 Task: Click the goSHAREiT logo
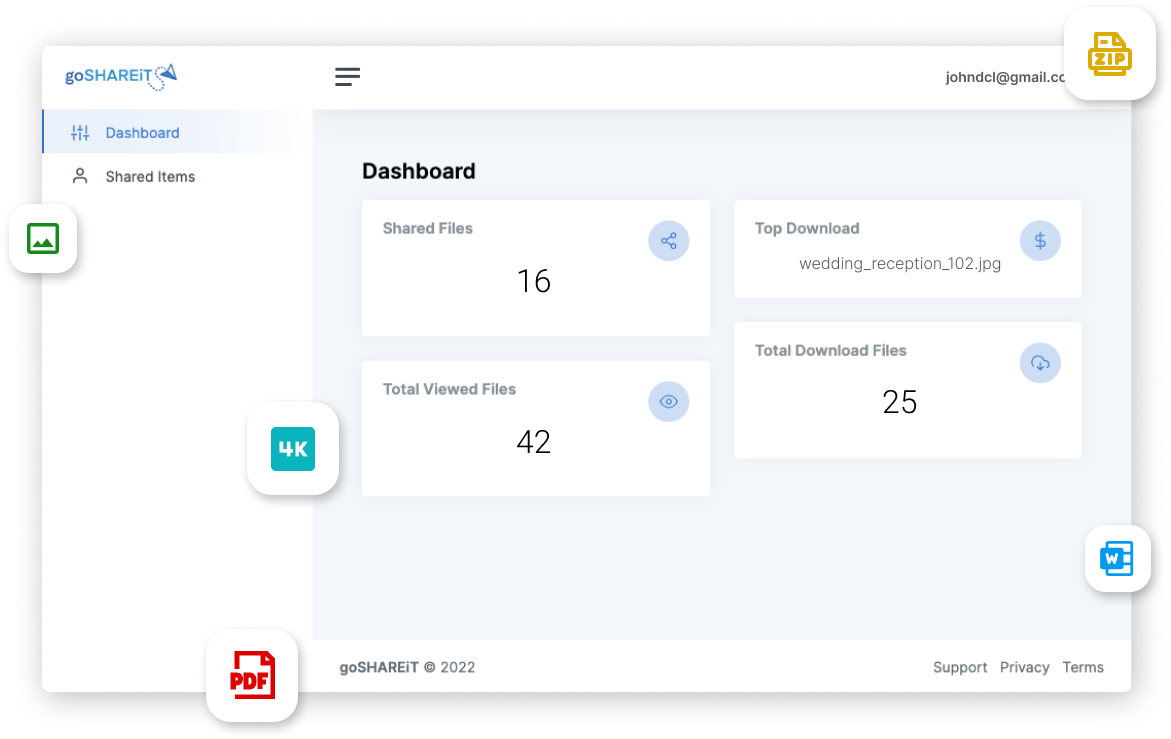click(x=120, y=76)
